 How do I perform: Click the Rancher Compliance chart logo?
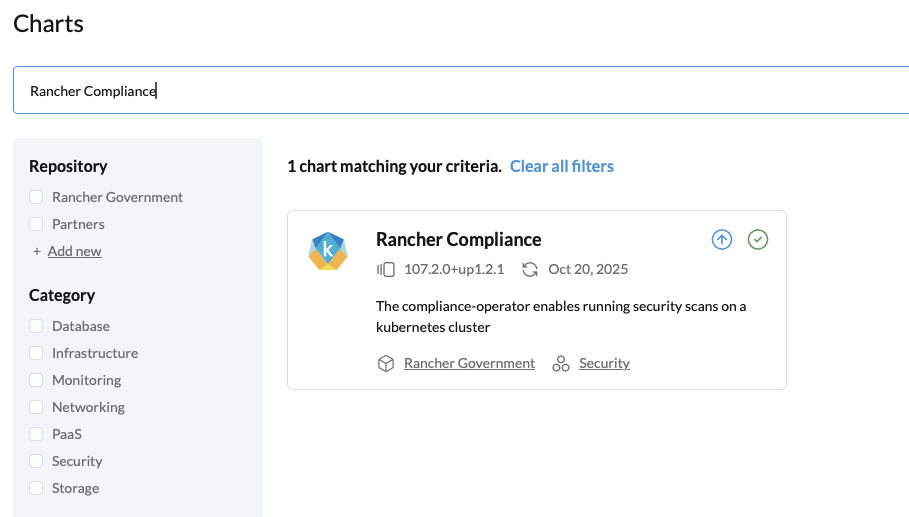click(328, 251)
